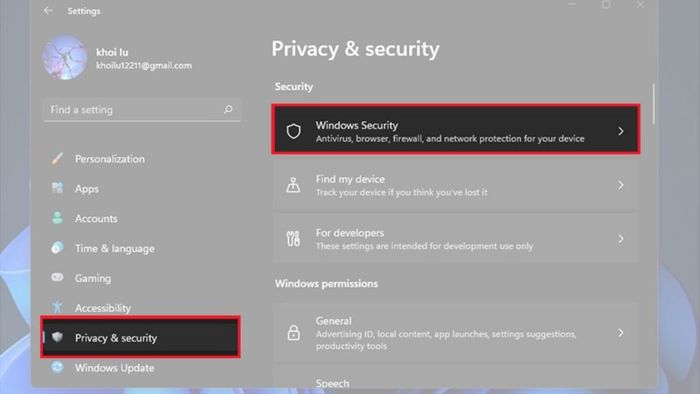Open the khoi lu profile avatar
Viewport: 700px width, 394px height.
tap(65, 58)
